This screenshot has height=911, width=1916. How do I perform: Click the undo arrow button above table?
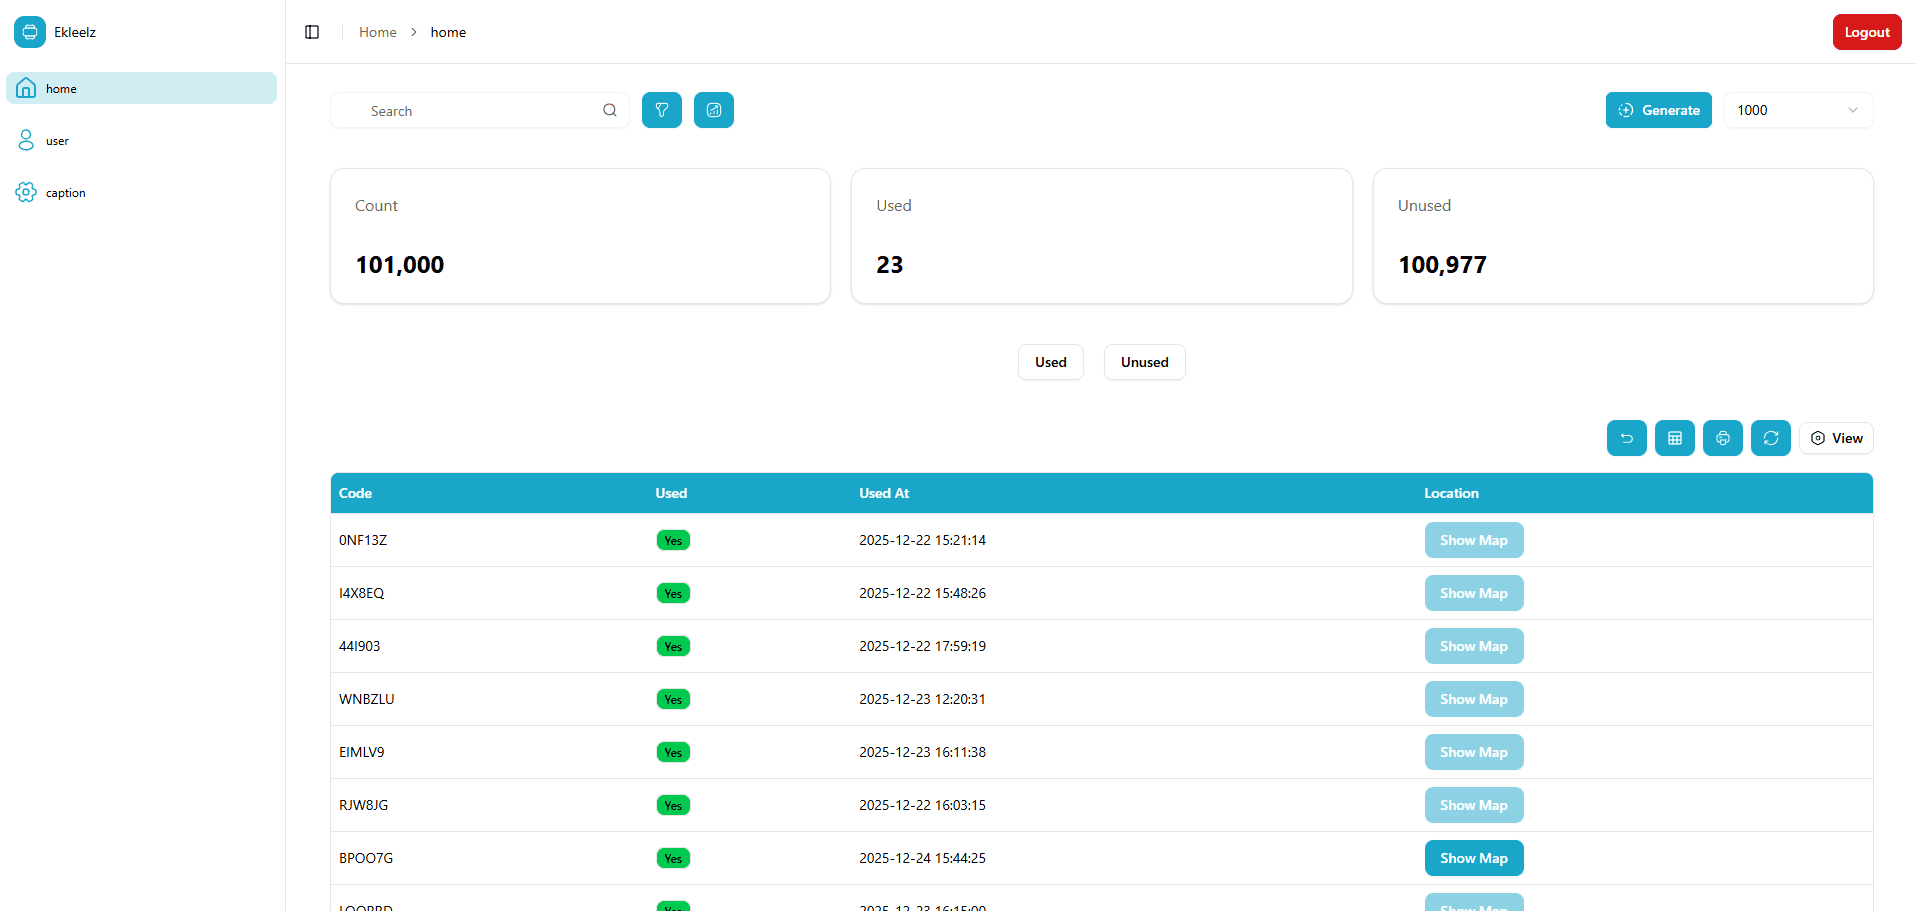(x=1626, y=438)
